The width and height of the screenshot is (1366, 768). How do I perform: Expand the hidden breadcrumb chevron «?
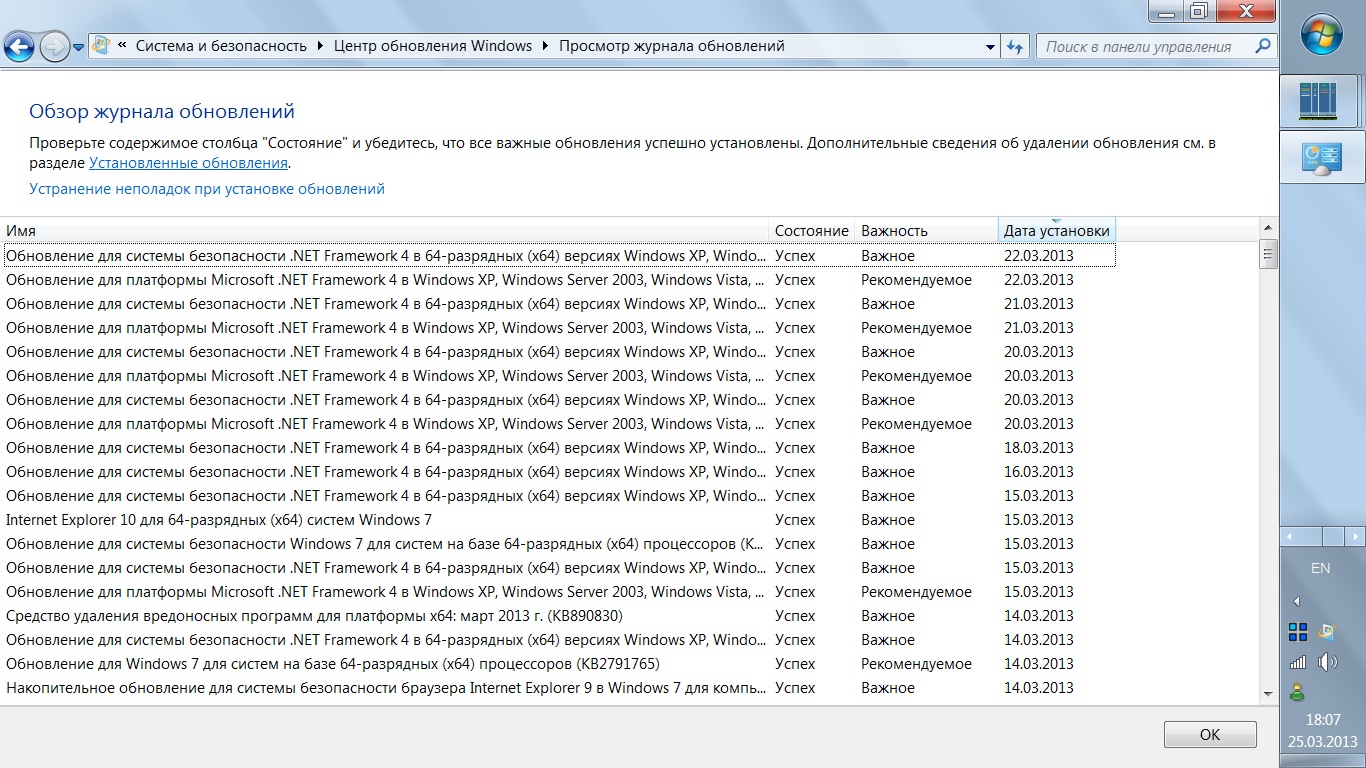pos(122,46)
